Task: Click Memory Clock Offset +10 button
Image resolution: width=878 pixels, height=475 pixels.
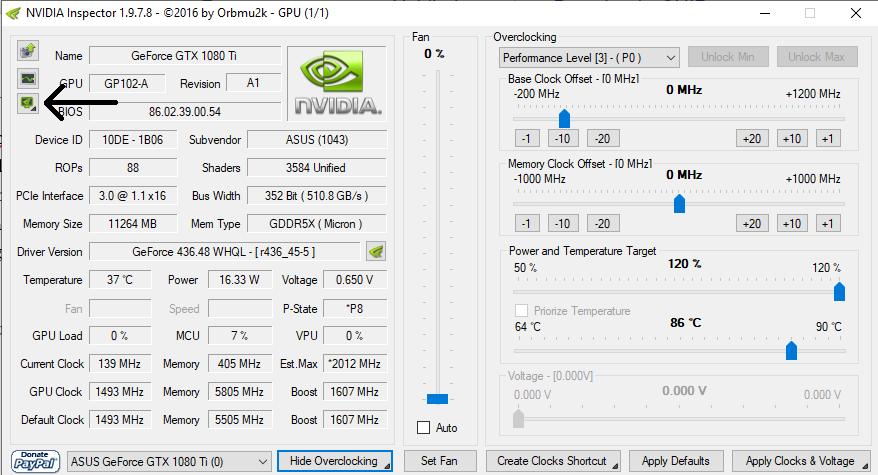Action: (792, 223)
